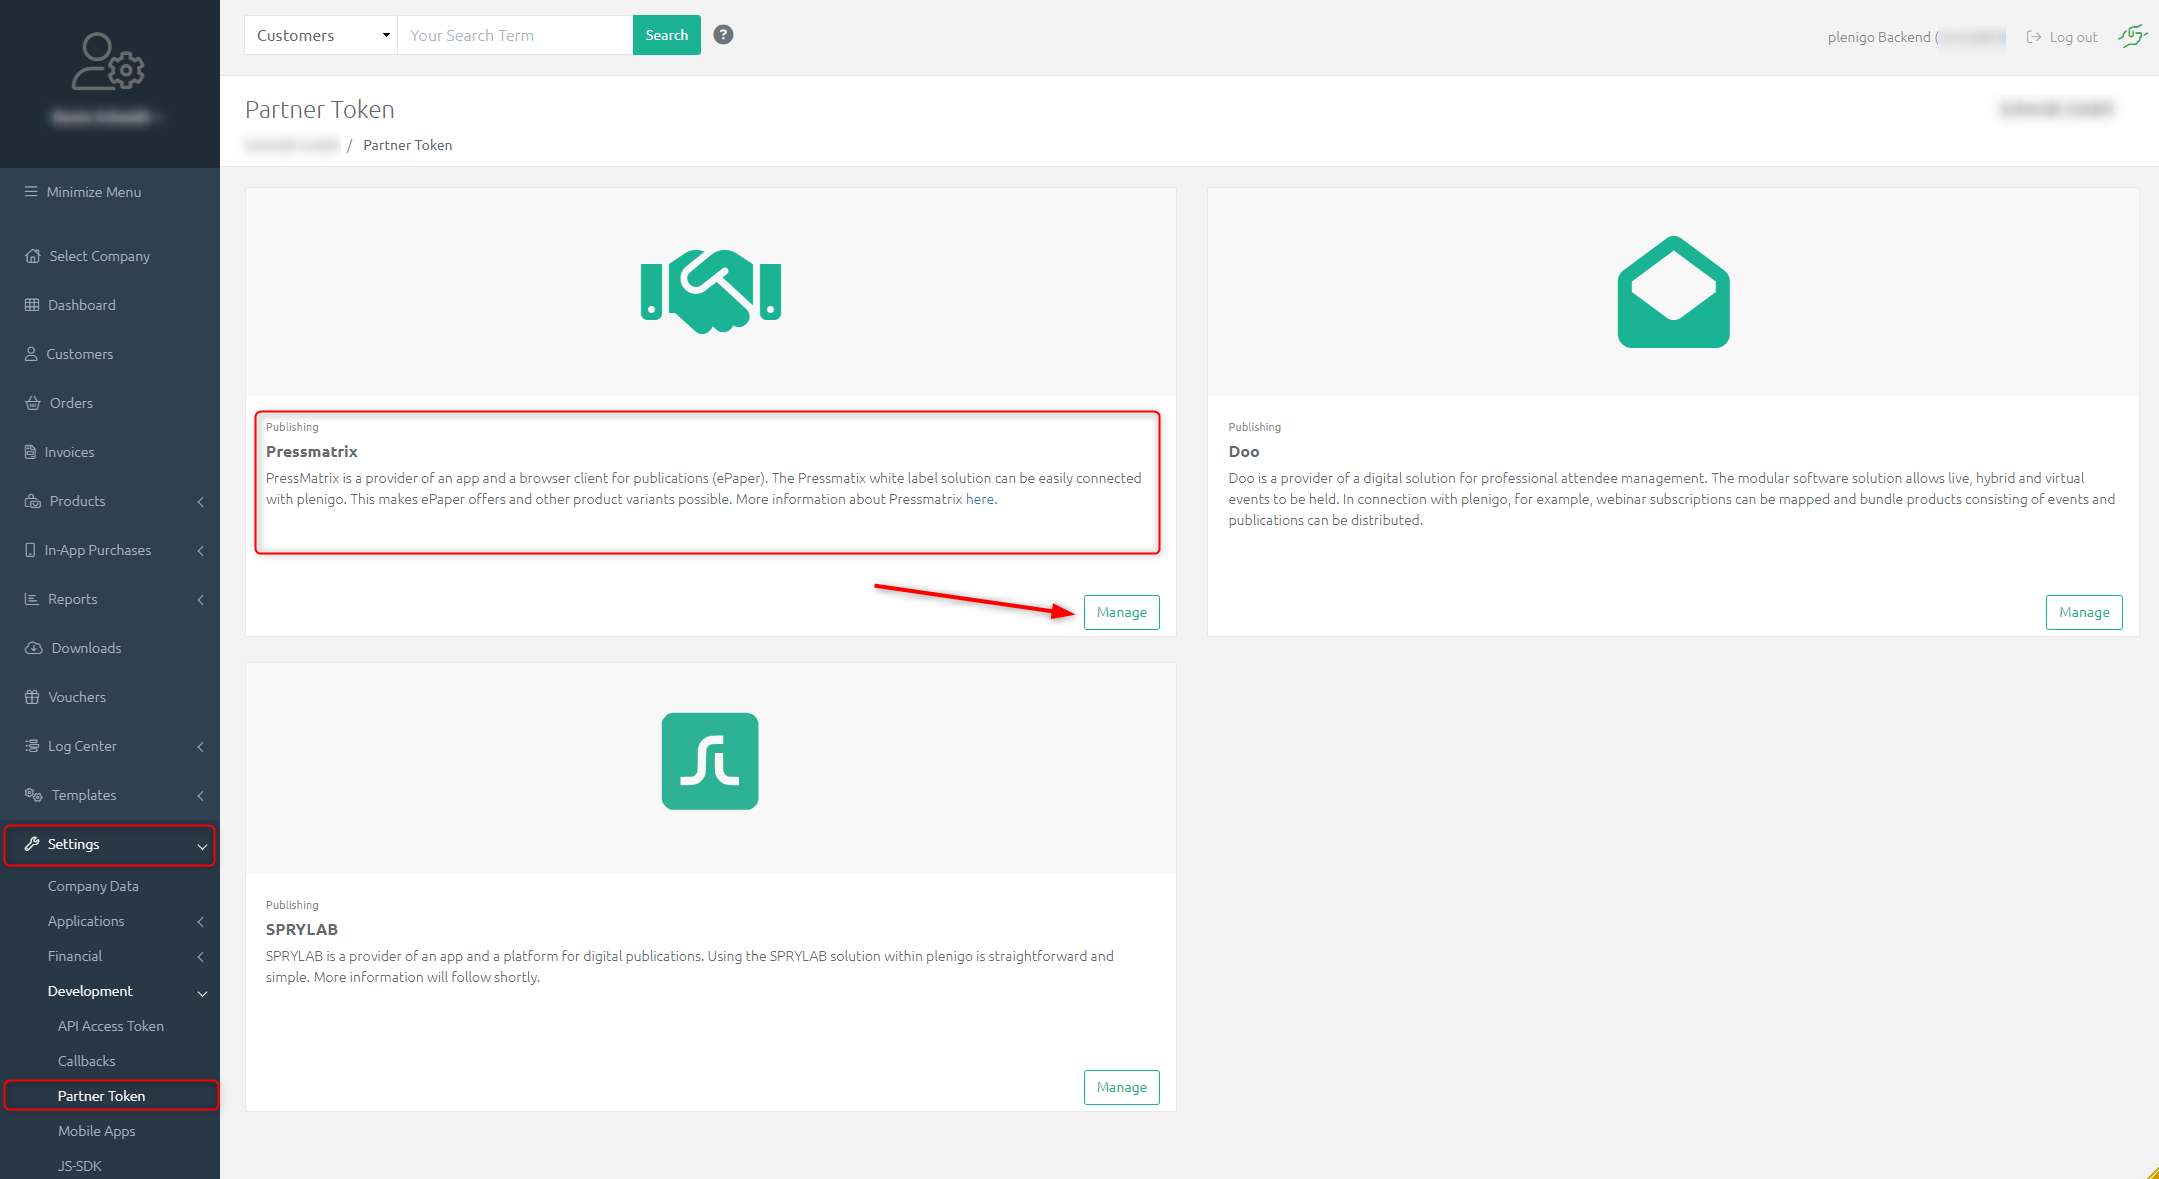Click the Log out arrow icon

2033,37
